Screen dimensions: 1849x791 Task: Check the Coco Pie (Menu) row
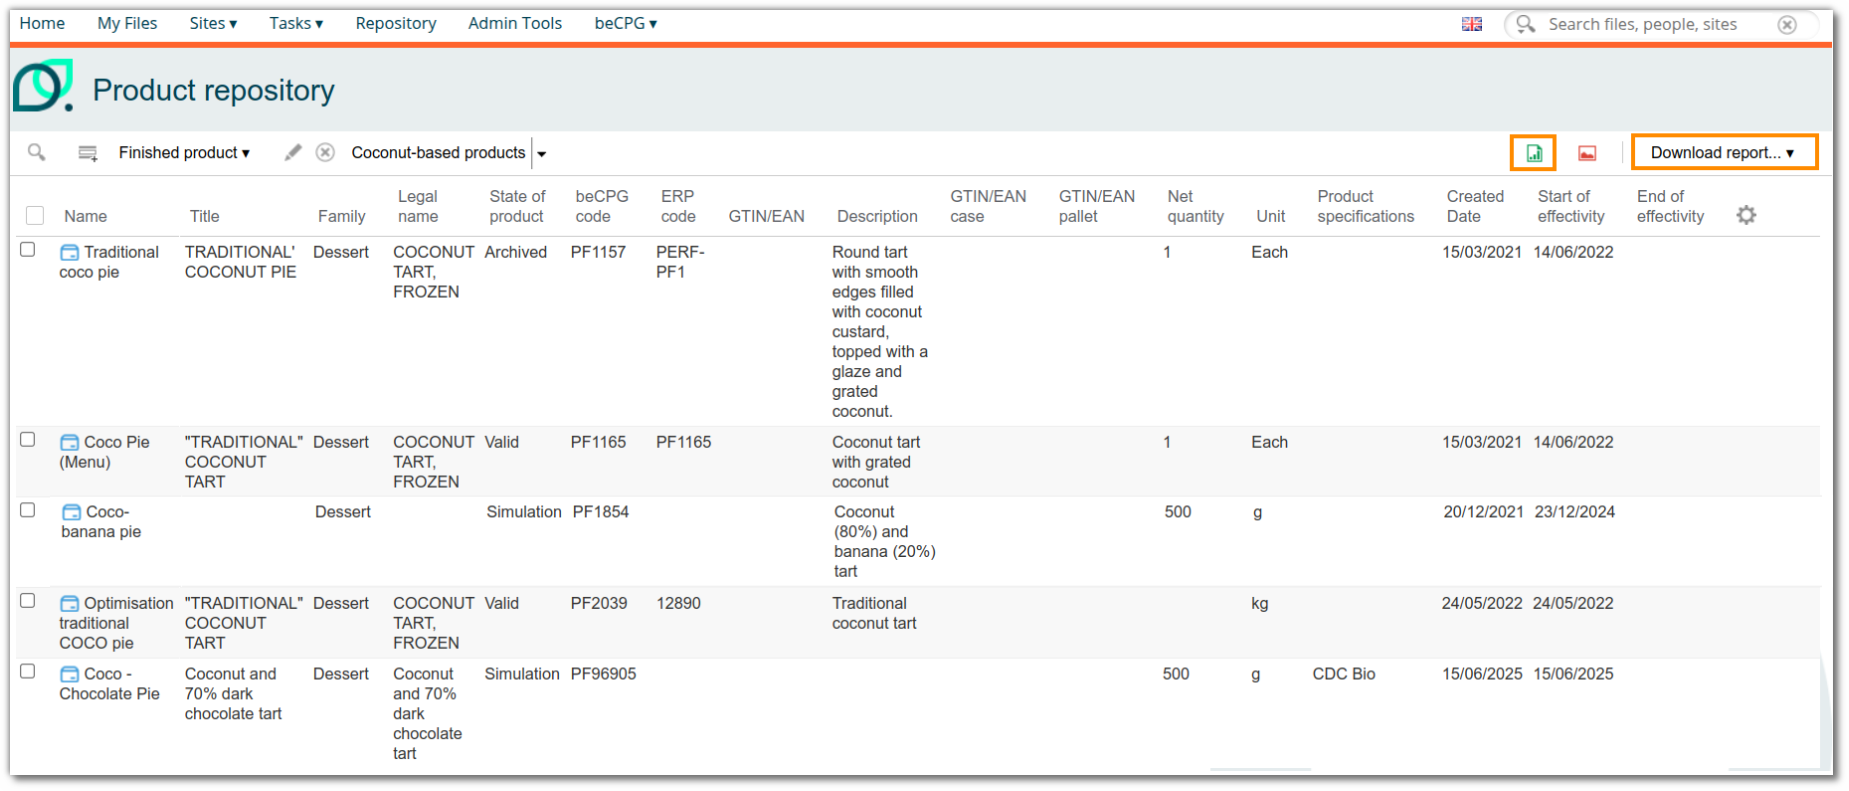tap(28, 440)
